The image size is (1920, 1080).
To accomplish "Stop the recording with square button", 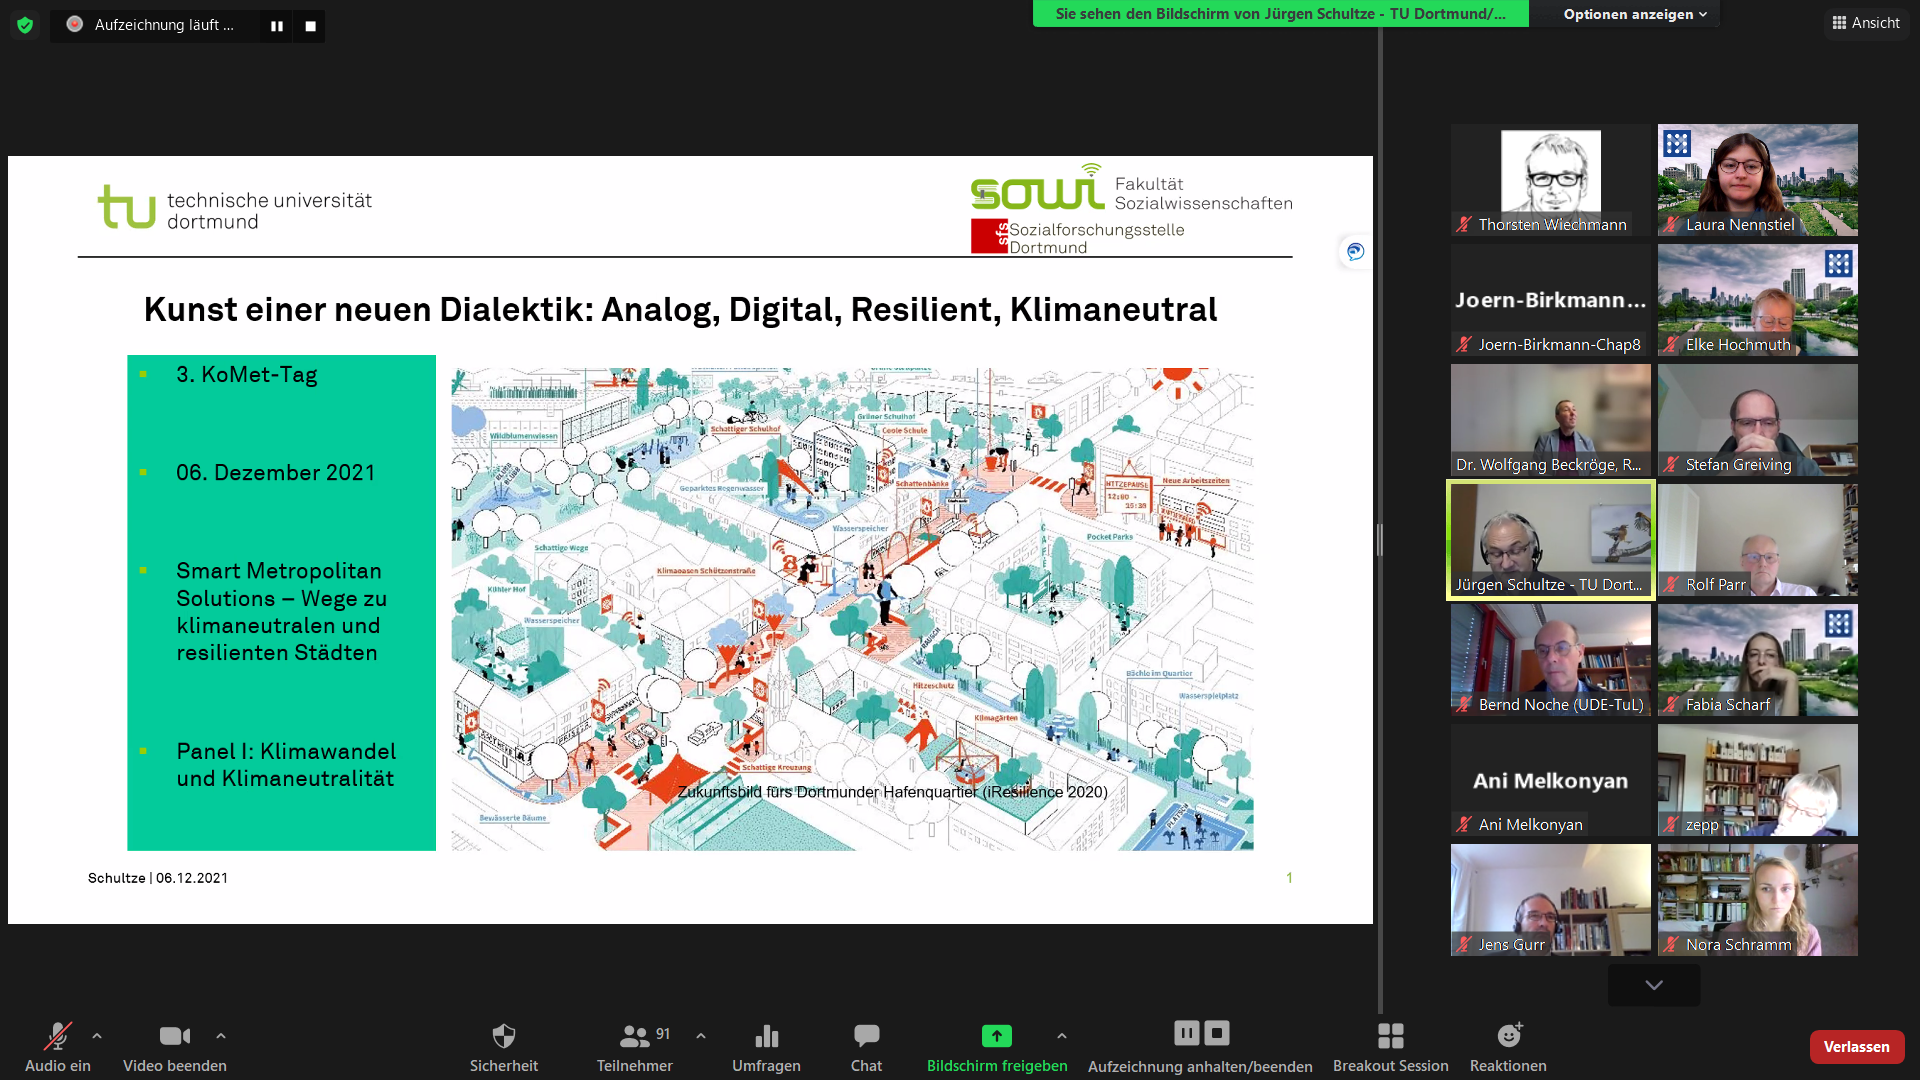I will 310,26.
